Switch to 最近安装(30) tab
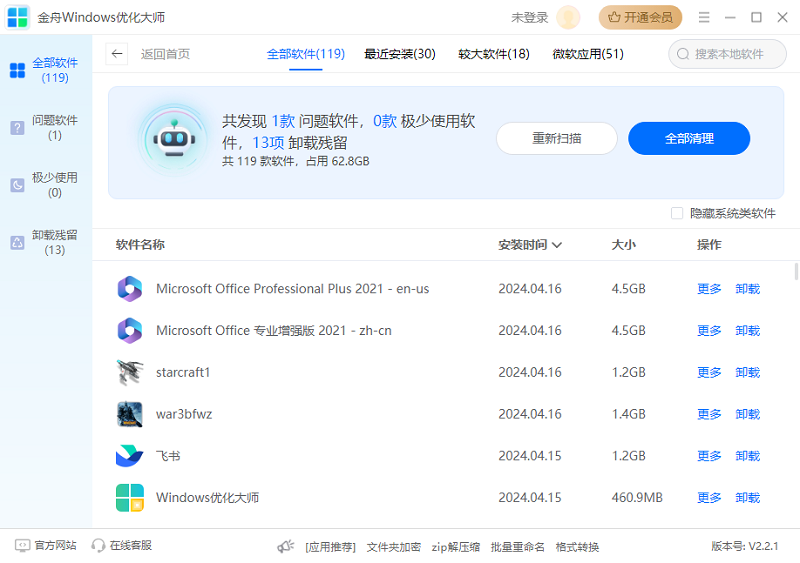 [x=399, y=54]
